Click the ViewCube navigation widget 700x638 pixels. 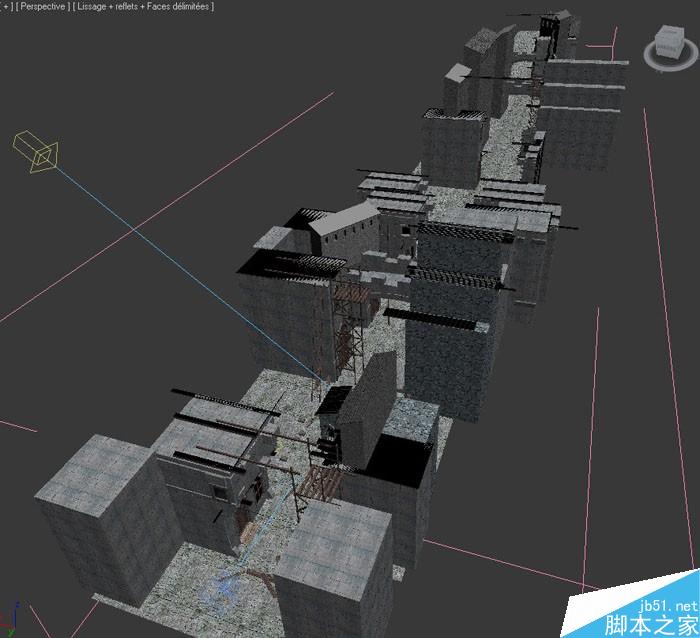pos(670,48)
